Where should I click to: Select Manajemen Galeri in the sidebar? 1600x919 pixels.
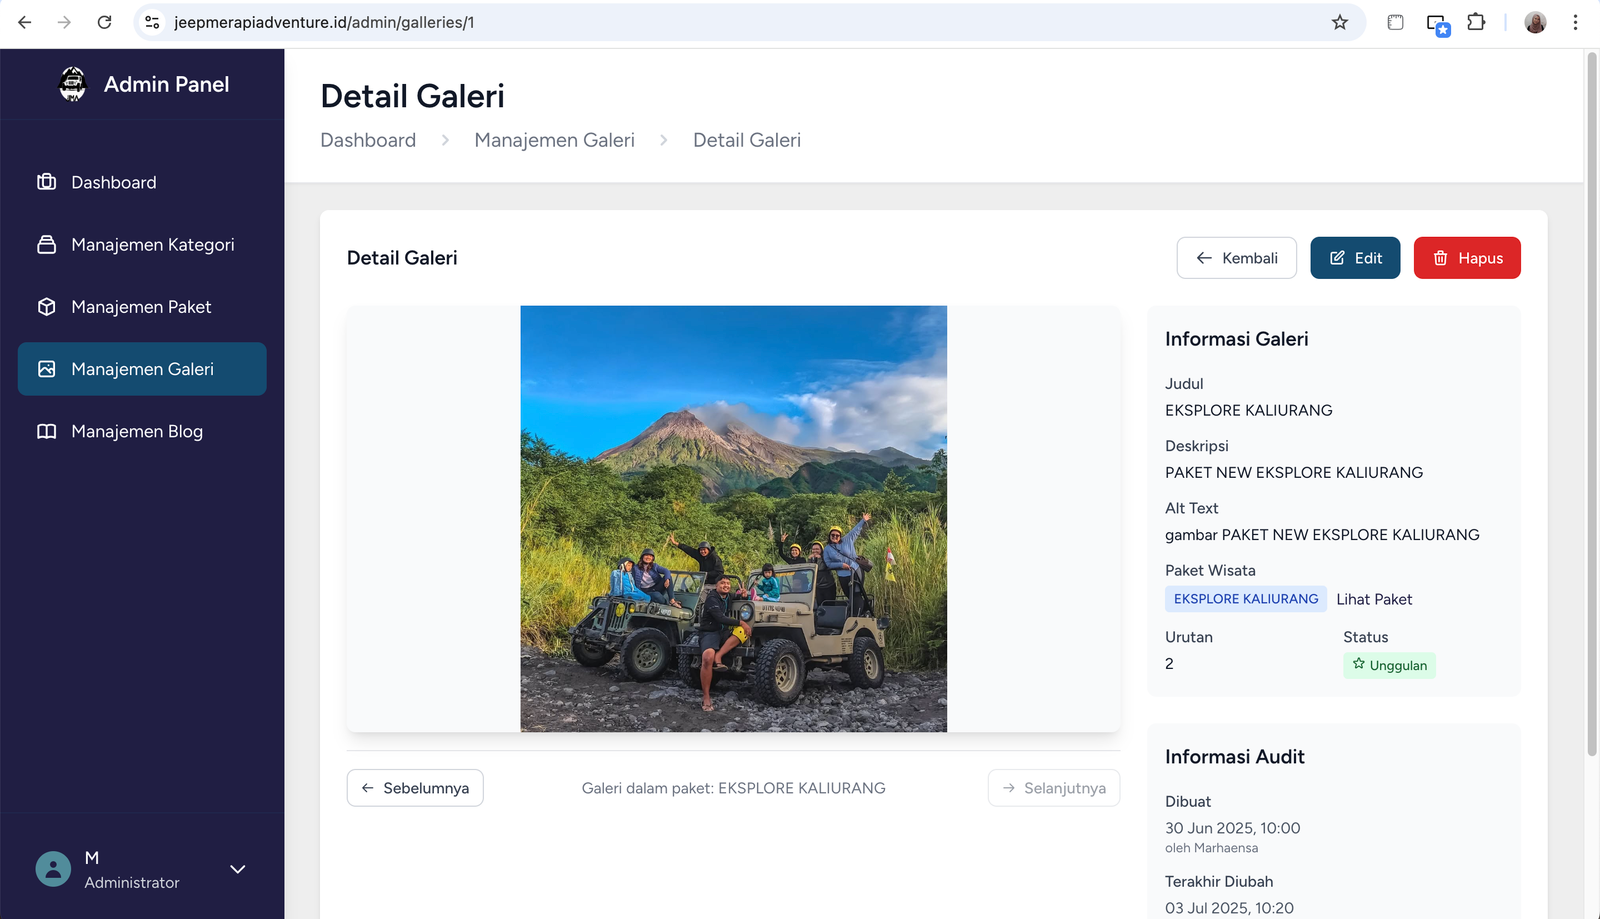[142, 369]
